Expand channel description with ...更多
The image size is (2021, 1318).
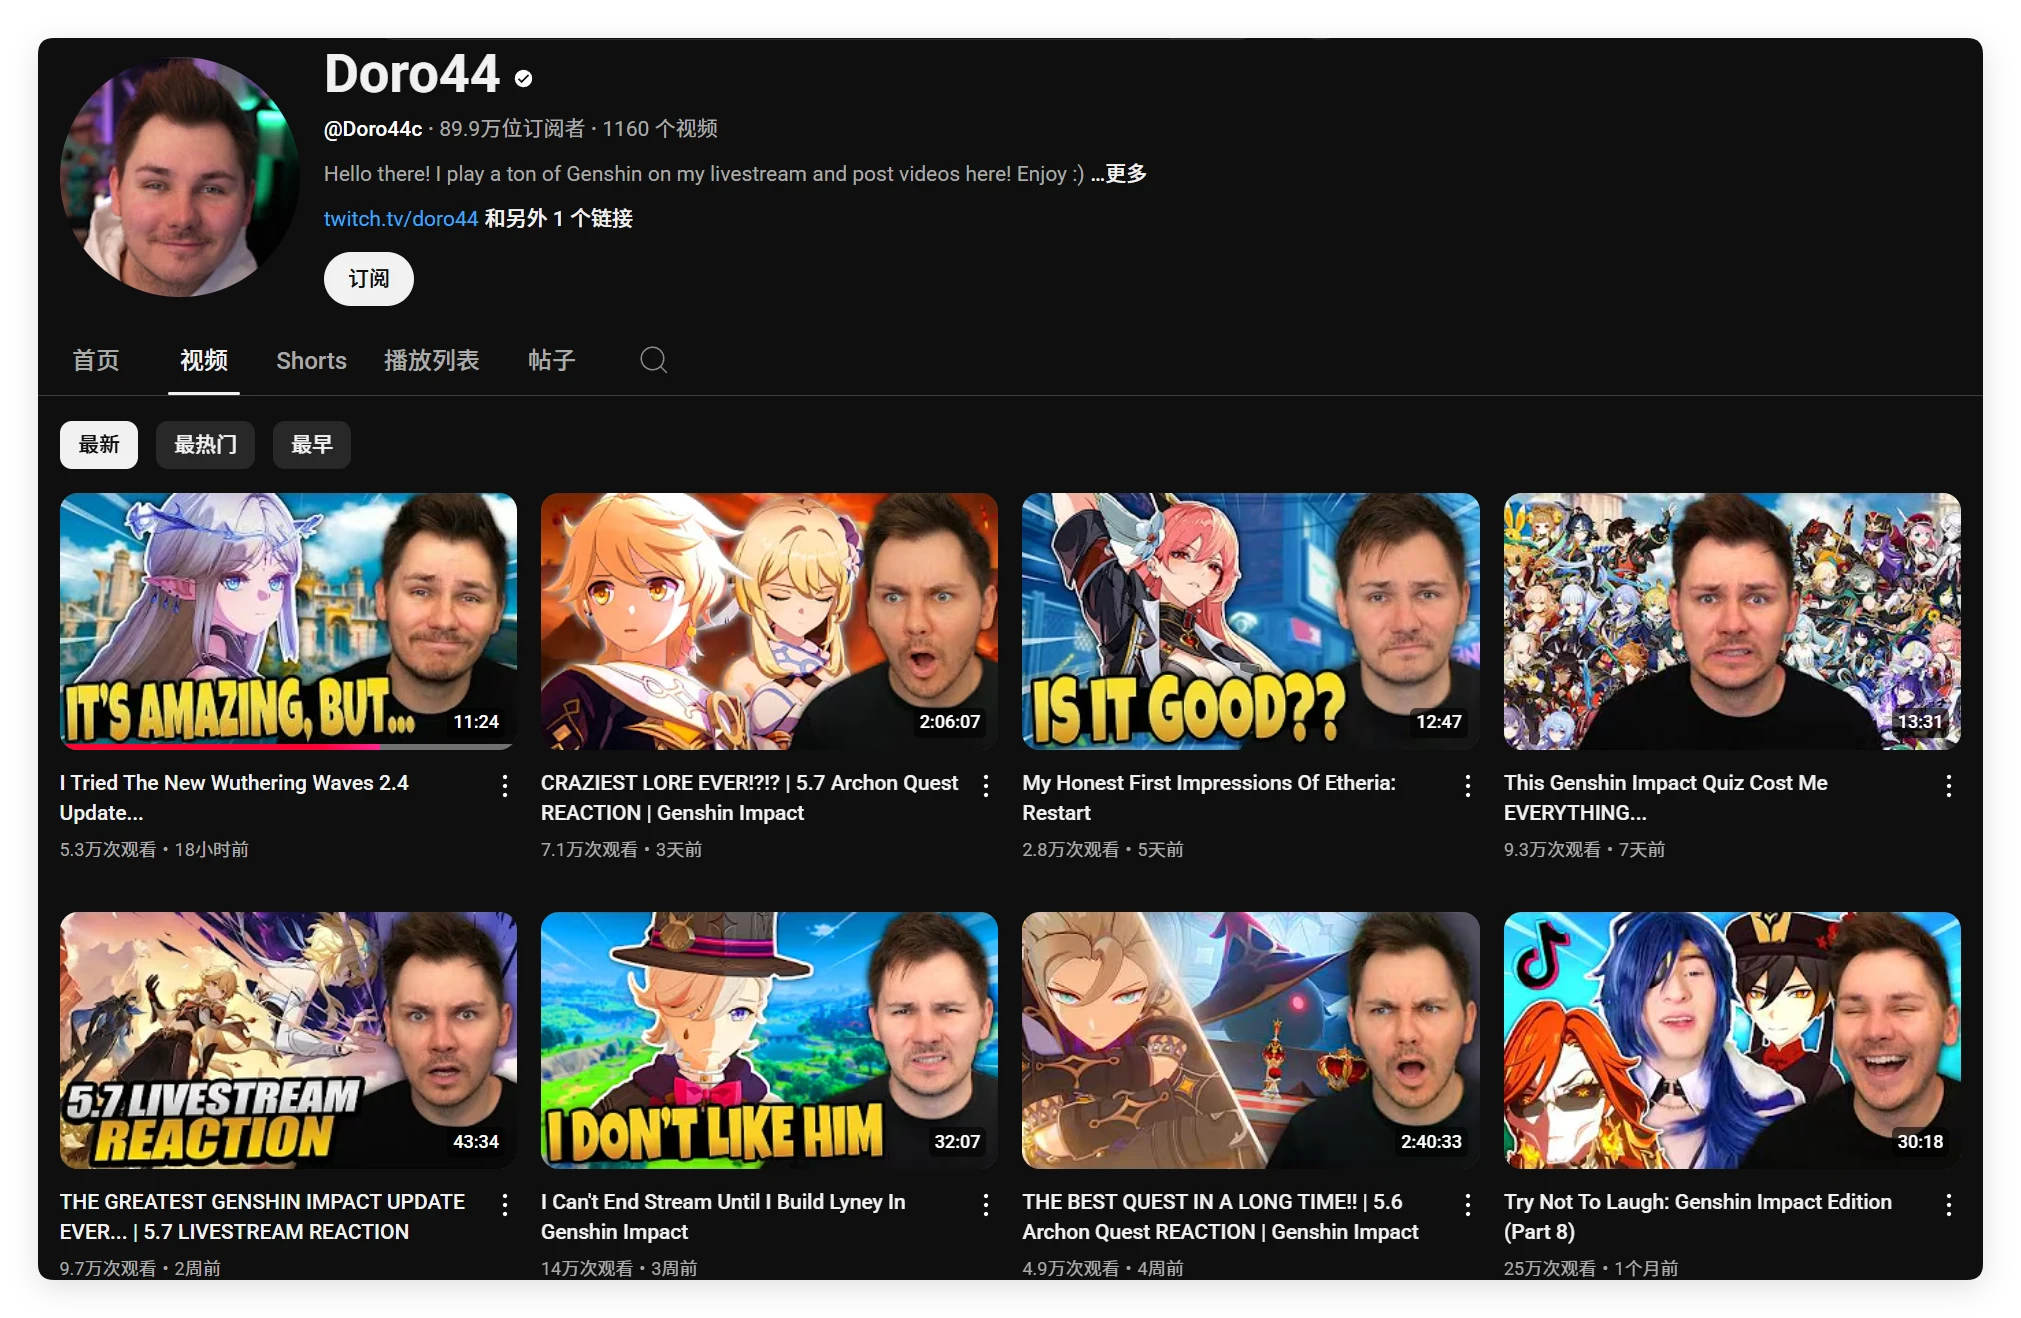coord(1119,174)
